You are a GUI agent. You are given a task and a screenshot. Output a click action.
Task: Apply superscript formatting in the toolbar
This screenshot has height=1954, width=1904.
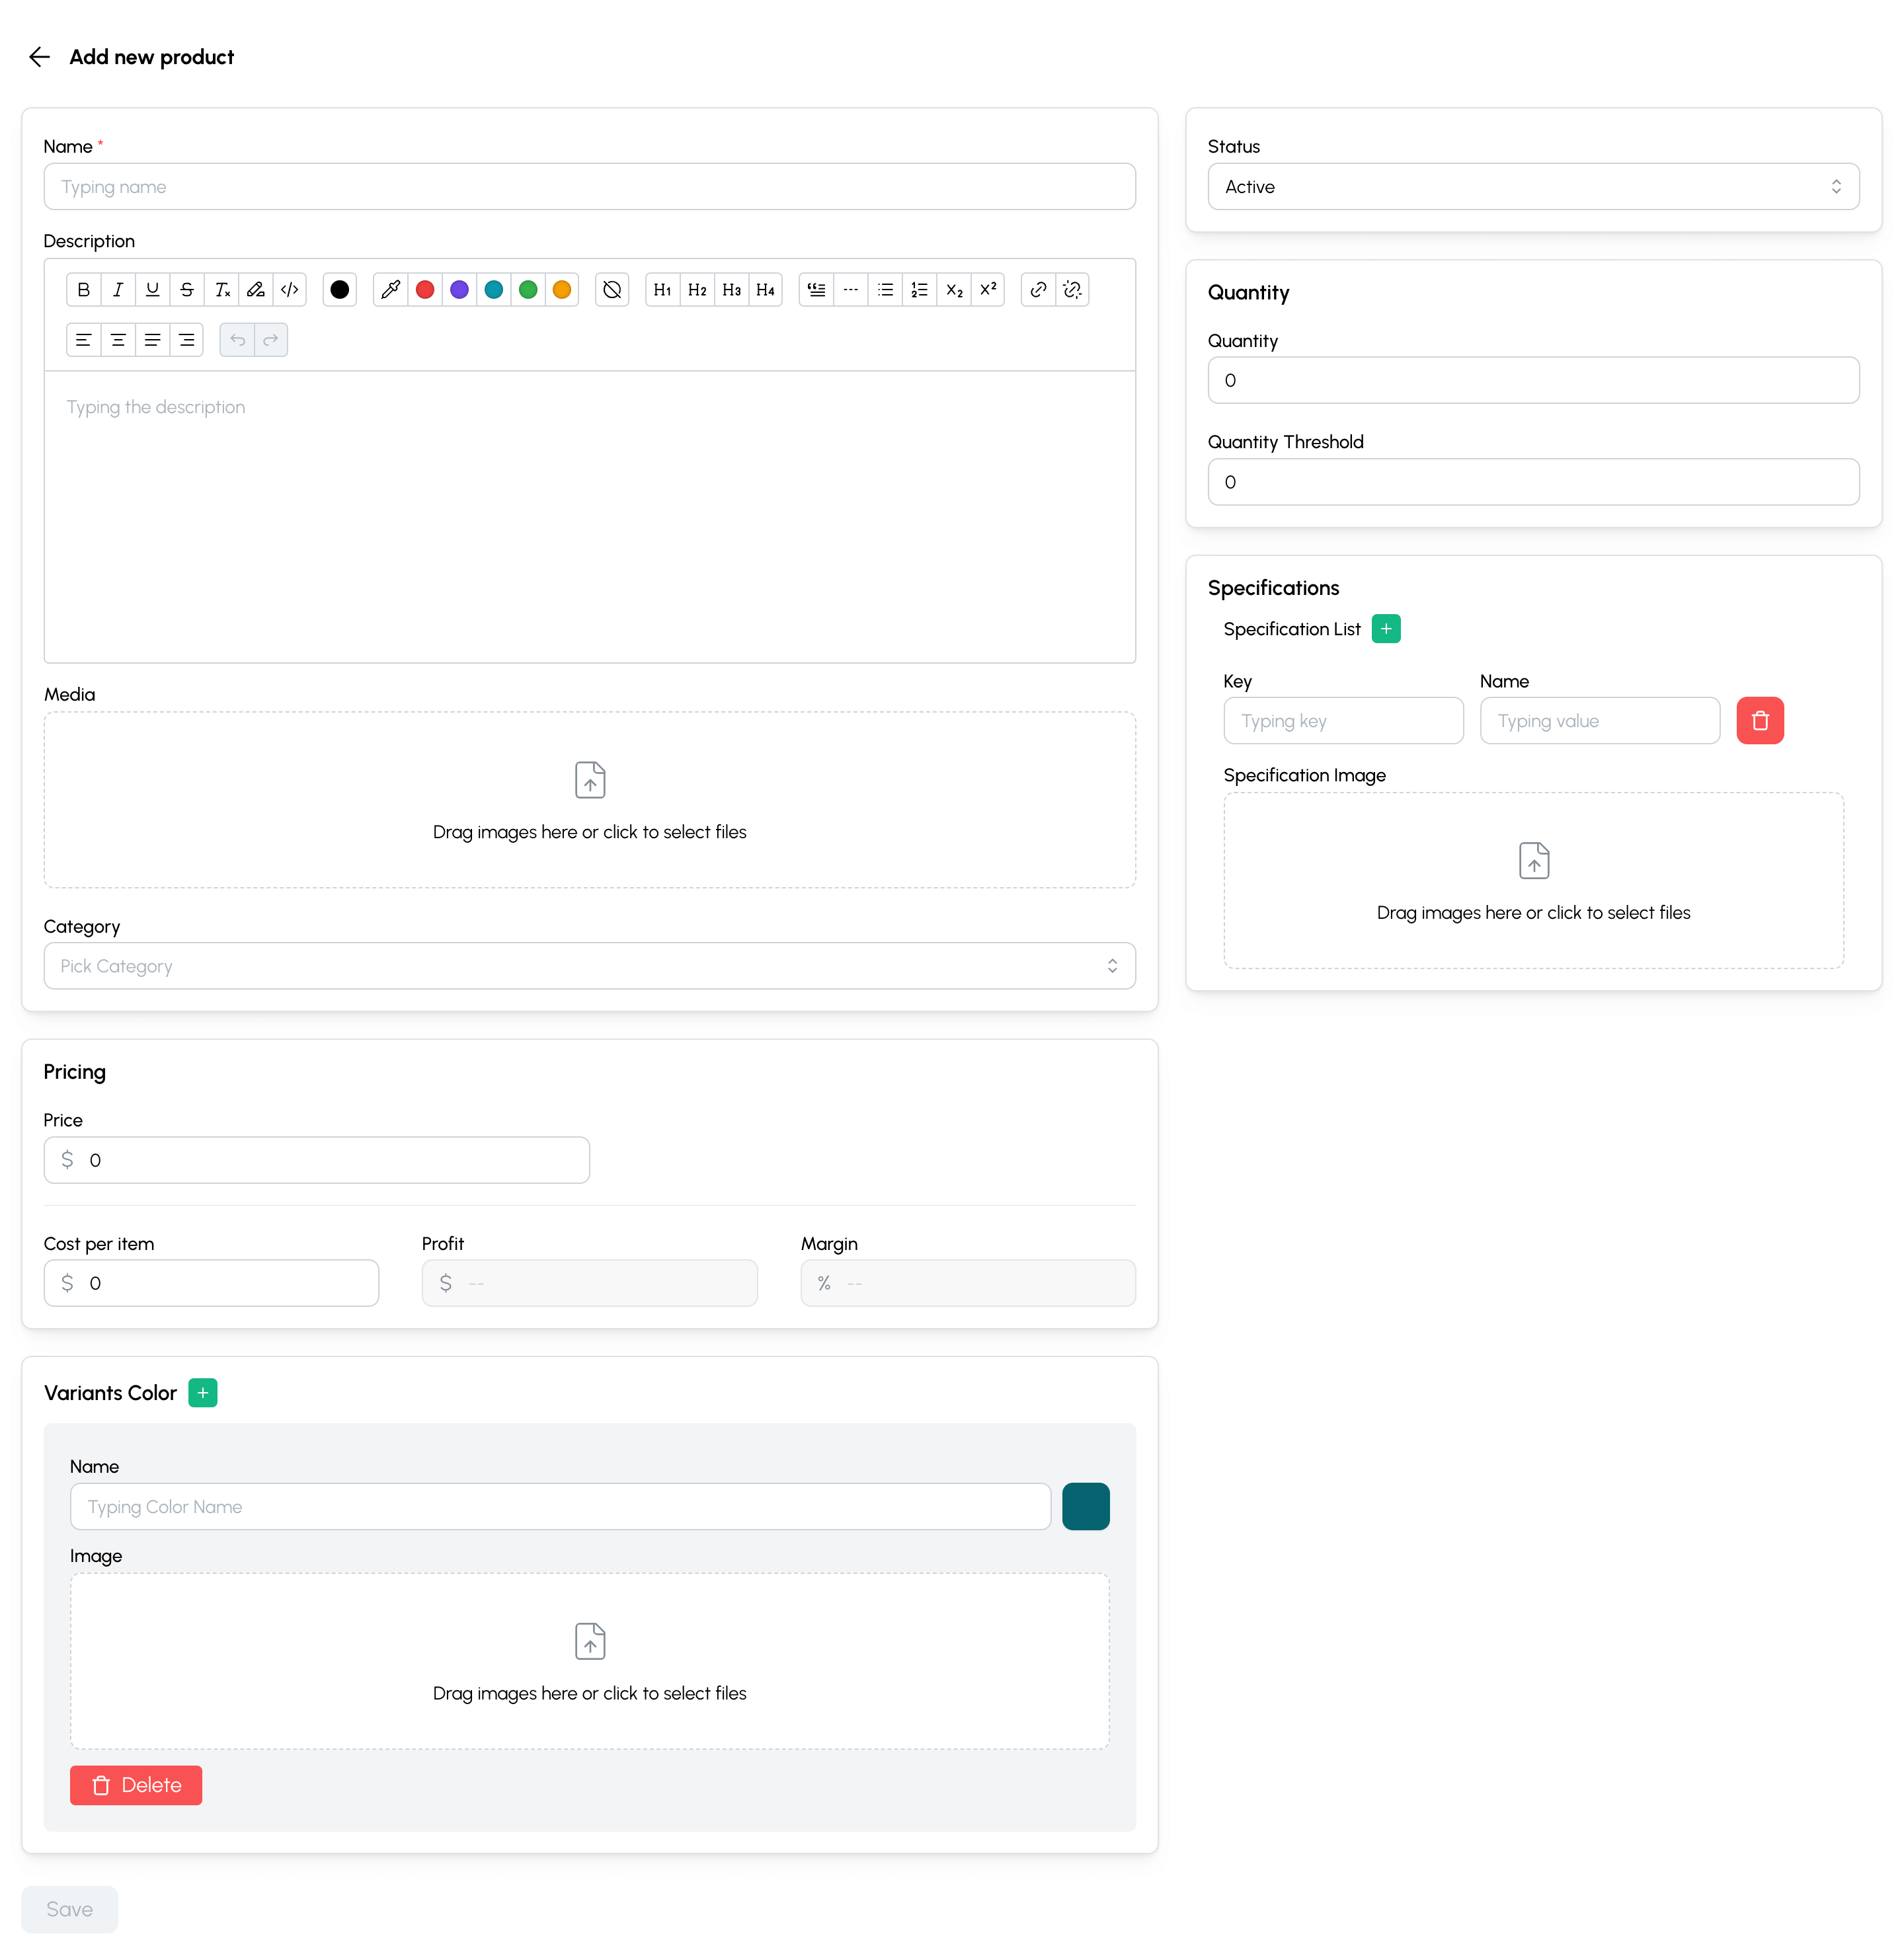tap(988, 289)
